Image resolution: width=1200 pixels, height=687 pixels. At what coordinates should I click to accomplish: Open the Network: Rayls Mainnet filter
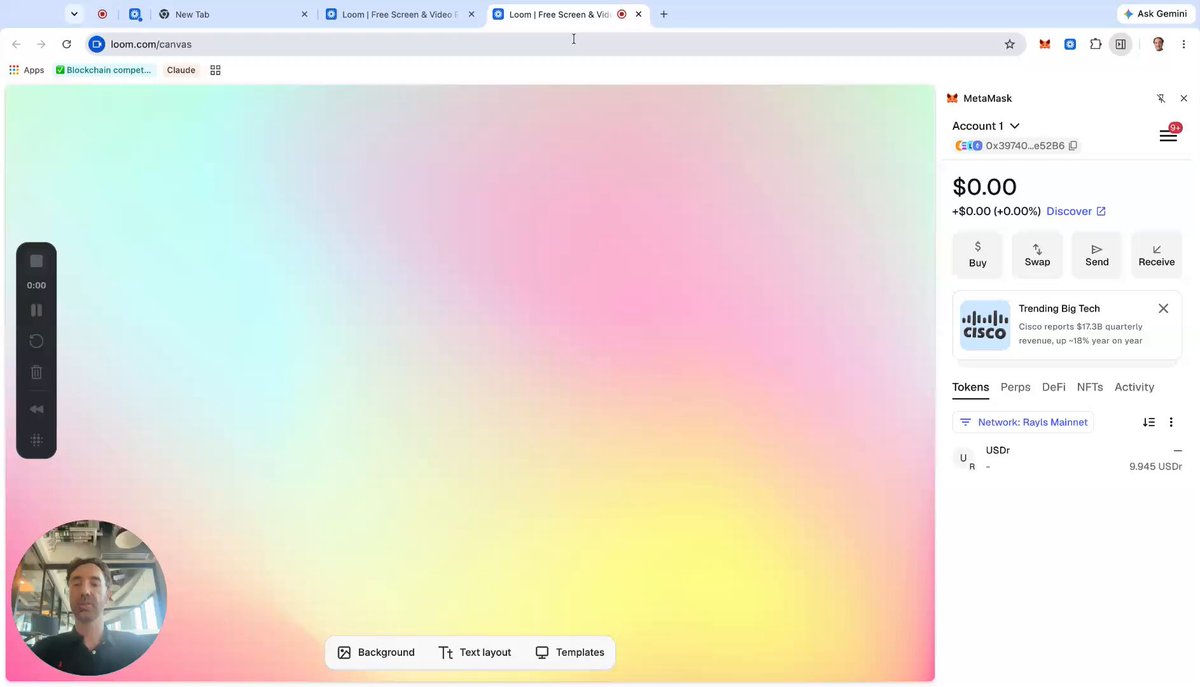coord(1023,422)
